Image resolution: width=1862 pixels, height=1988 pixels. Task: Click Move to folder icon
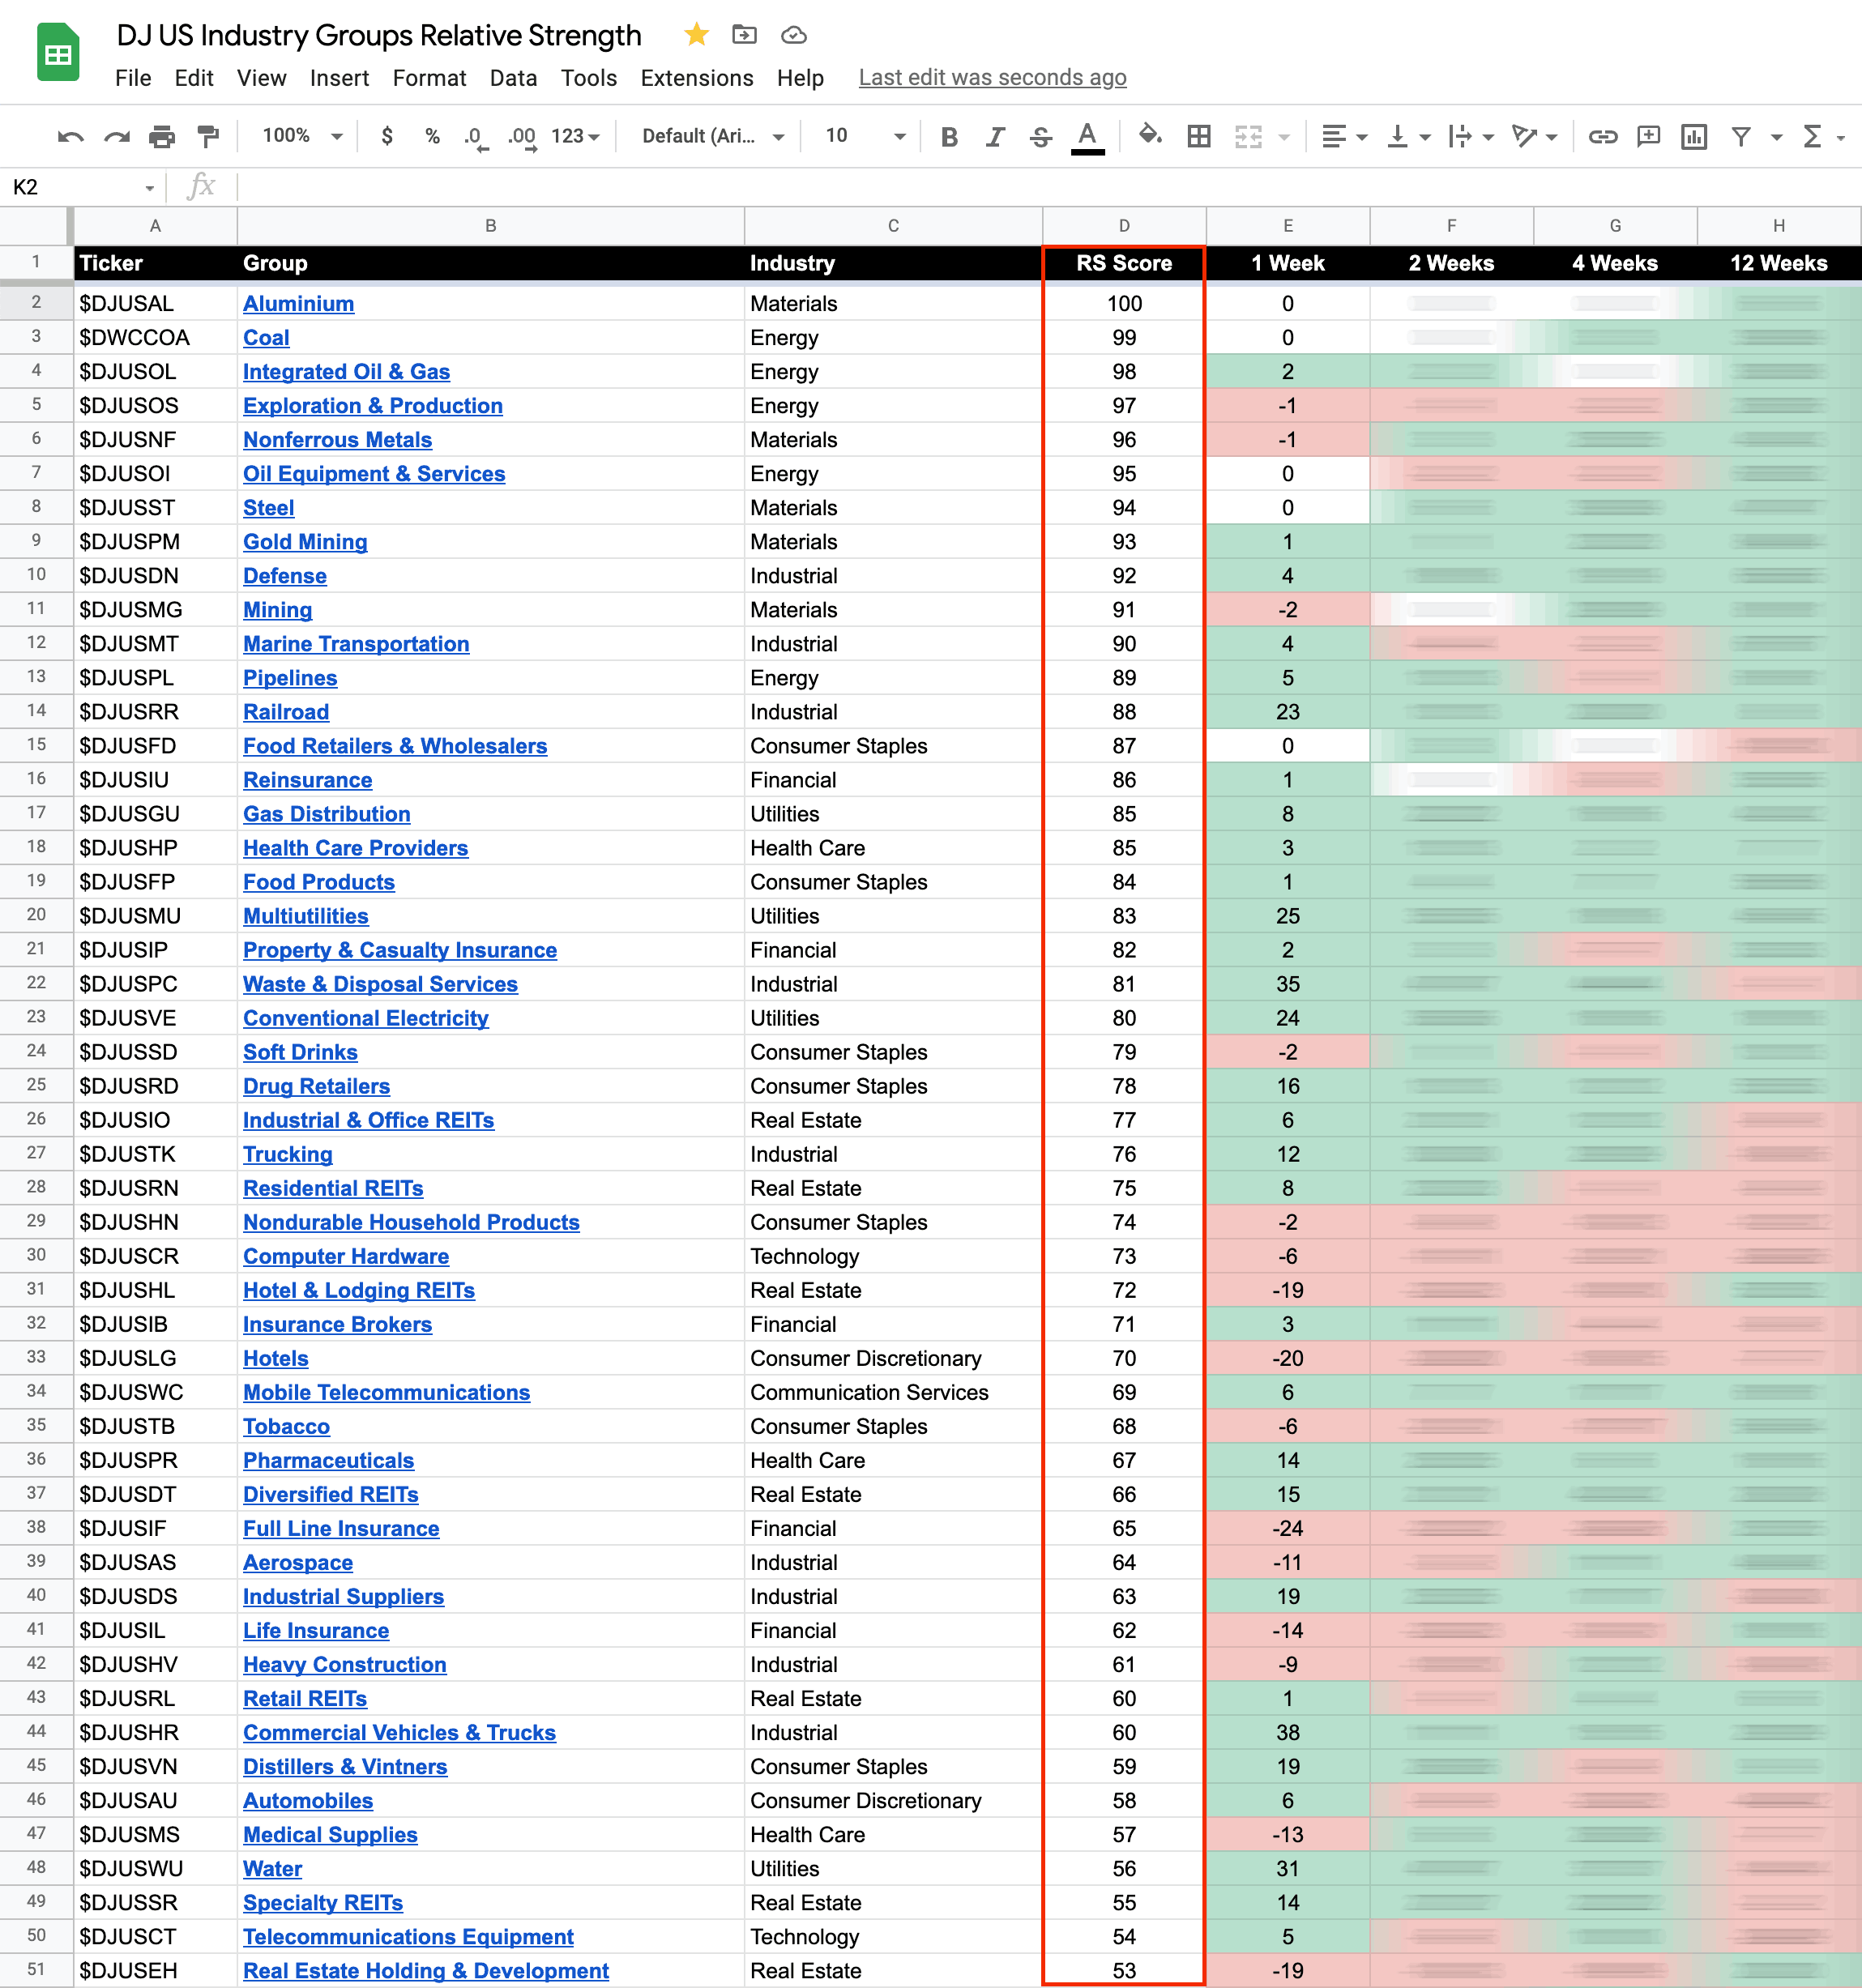tap(744, 35)
